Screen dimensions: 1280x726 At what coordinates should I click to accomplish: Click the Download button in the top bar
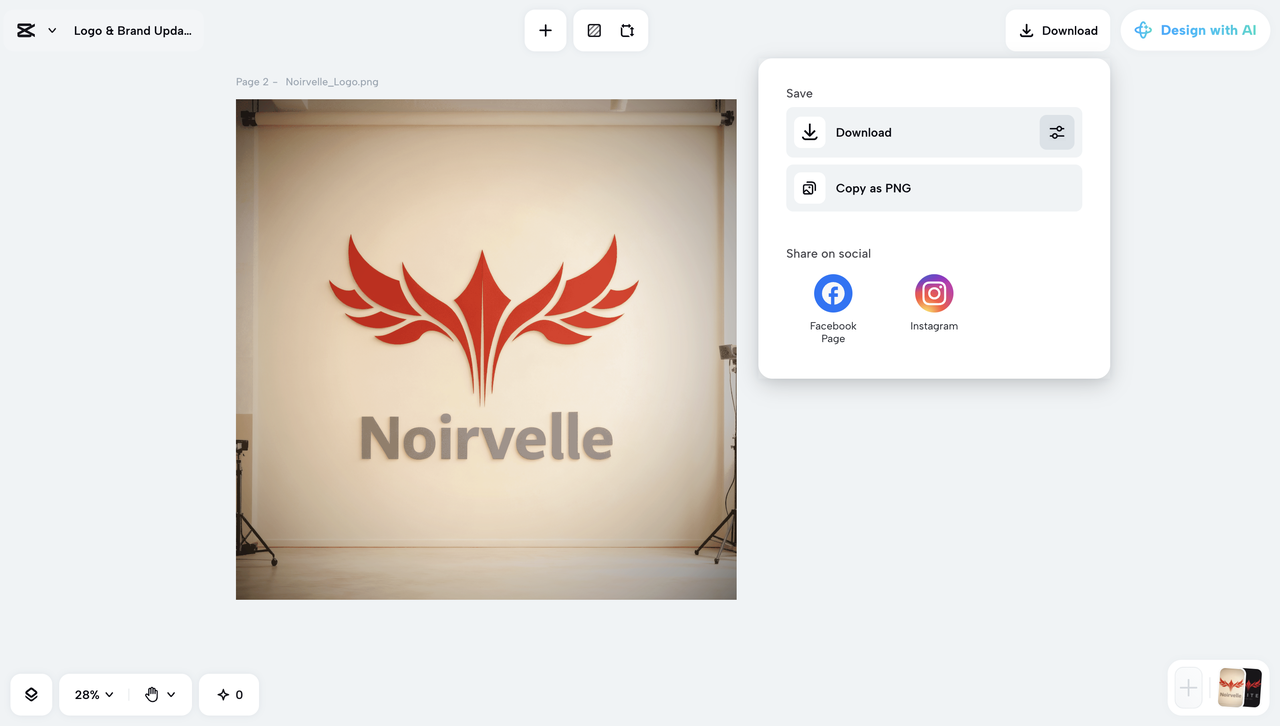[x=1057, y=30]
